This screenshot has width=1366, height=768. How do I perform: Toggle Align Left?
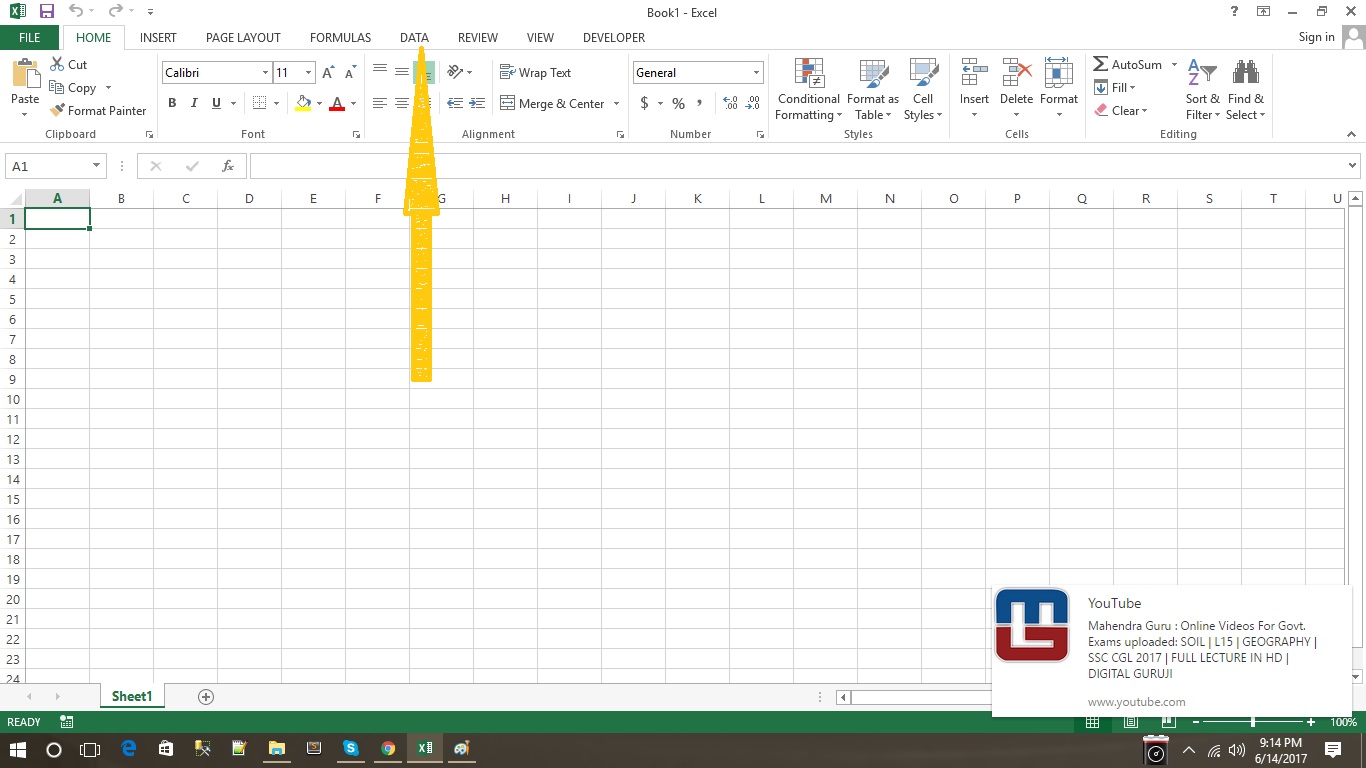click(380, 103)
